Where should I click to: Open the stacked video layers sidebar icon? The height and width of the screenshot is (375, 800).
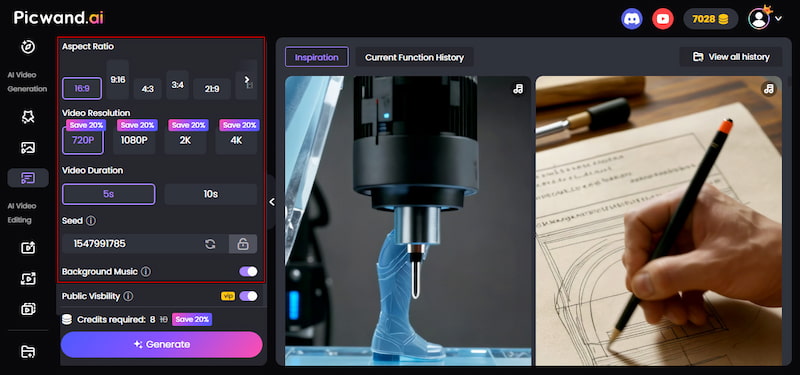pos(28,309)
